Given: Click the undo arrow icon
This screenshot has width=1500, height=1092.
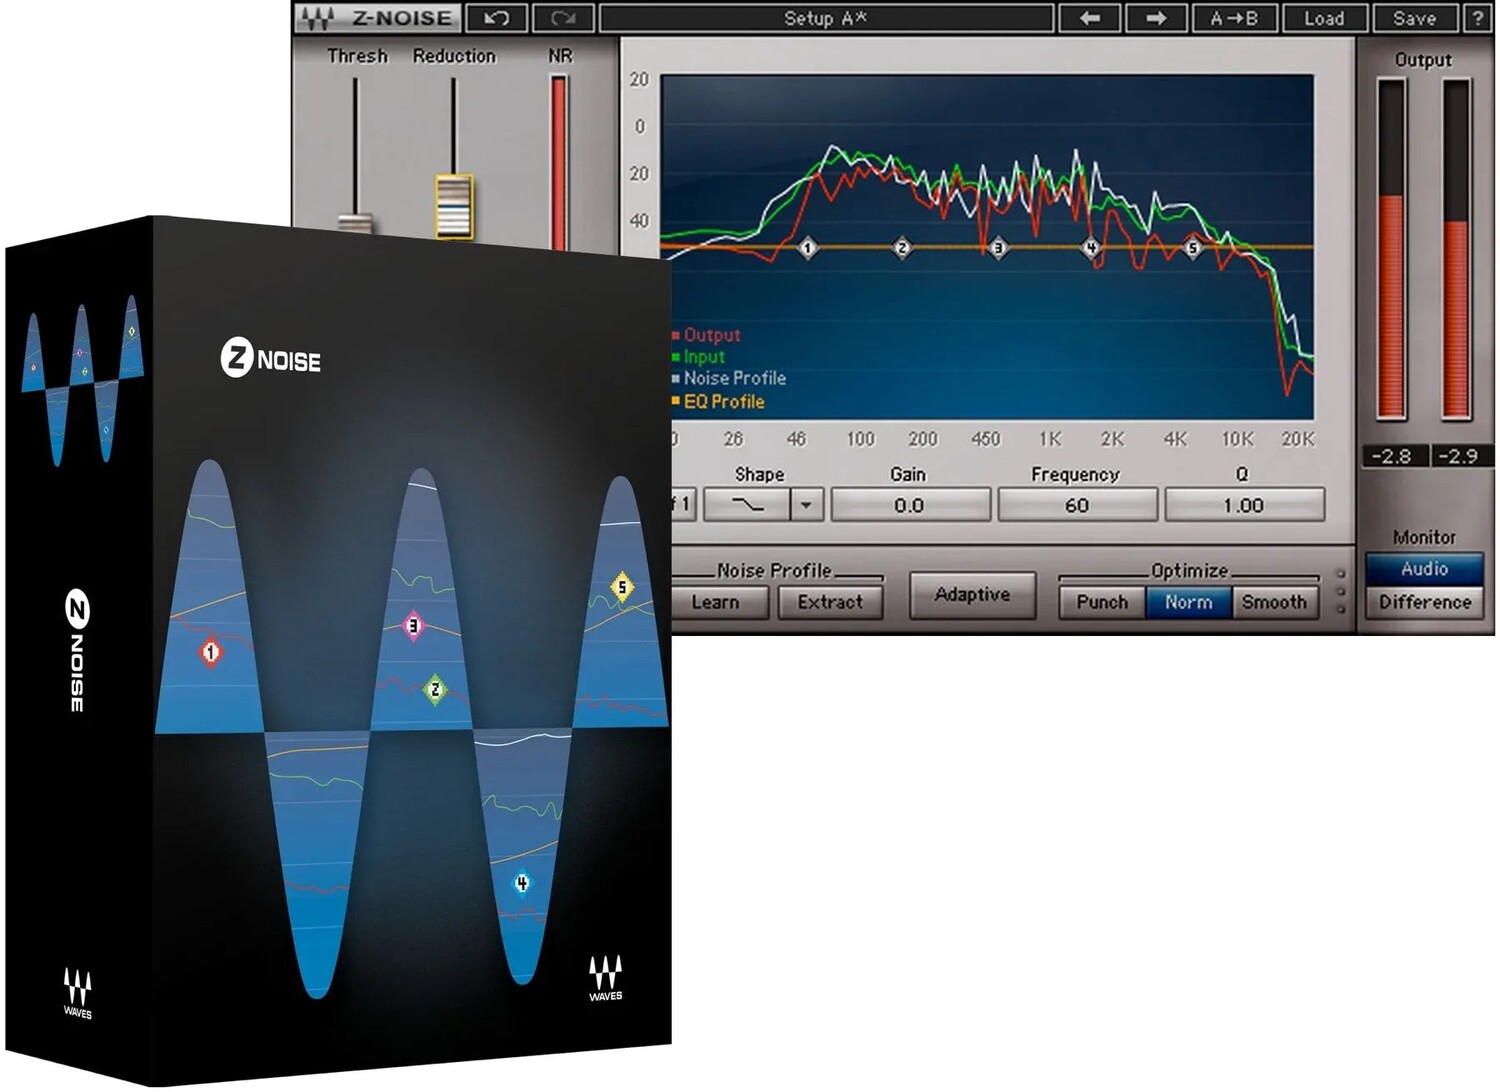Looking at the screenshot, I should [497, 18].
